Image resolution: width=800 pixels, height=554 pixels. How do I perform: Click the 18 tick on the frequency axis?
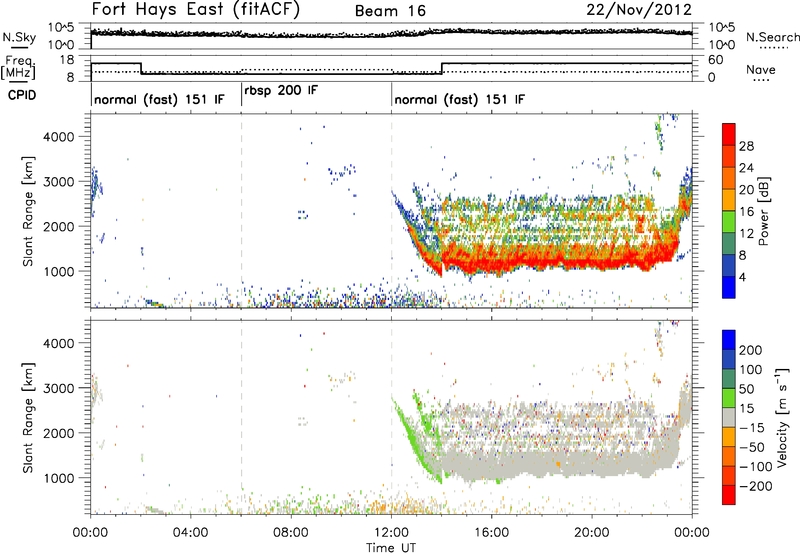(x=67, y=60)
